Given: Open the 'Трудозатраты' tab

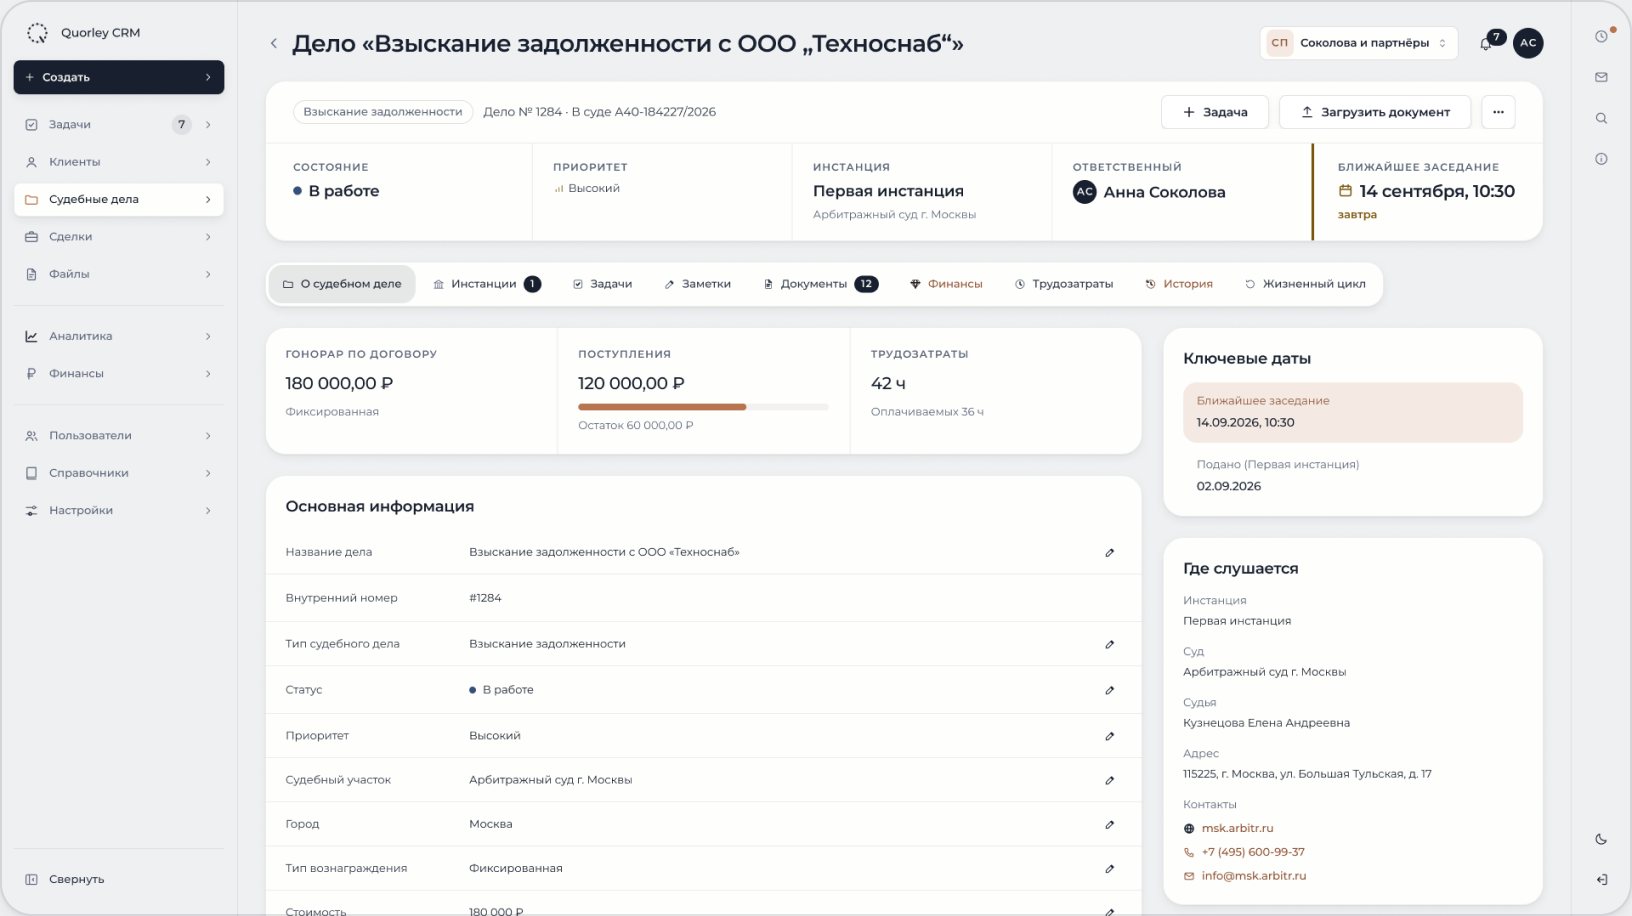Looking at the screenshot, I should point(1064,284).
